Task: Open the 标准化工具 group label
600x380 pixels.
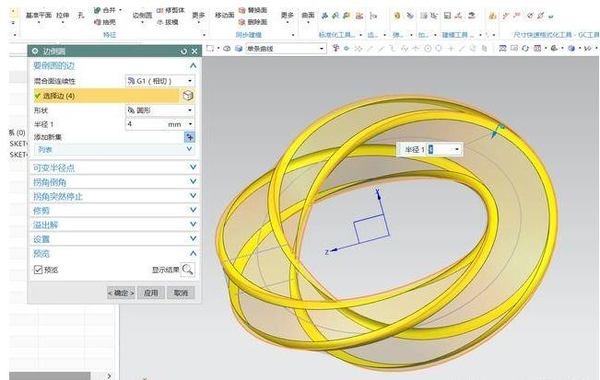Action: 337,35
